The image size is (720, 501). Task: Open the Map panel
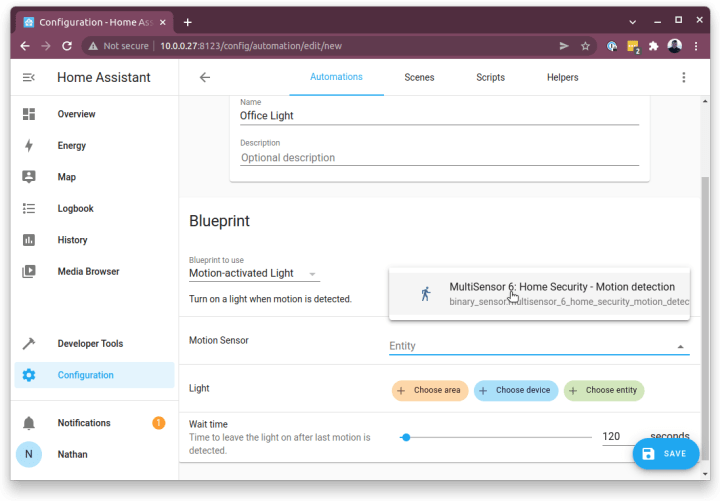coord(94,177)
